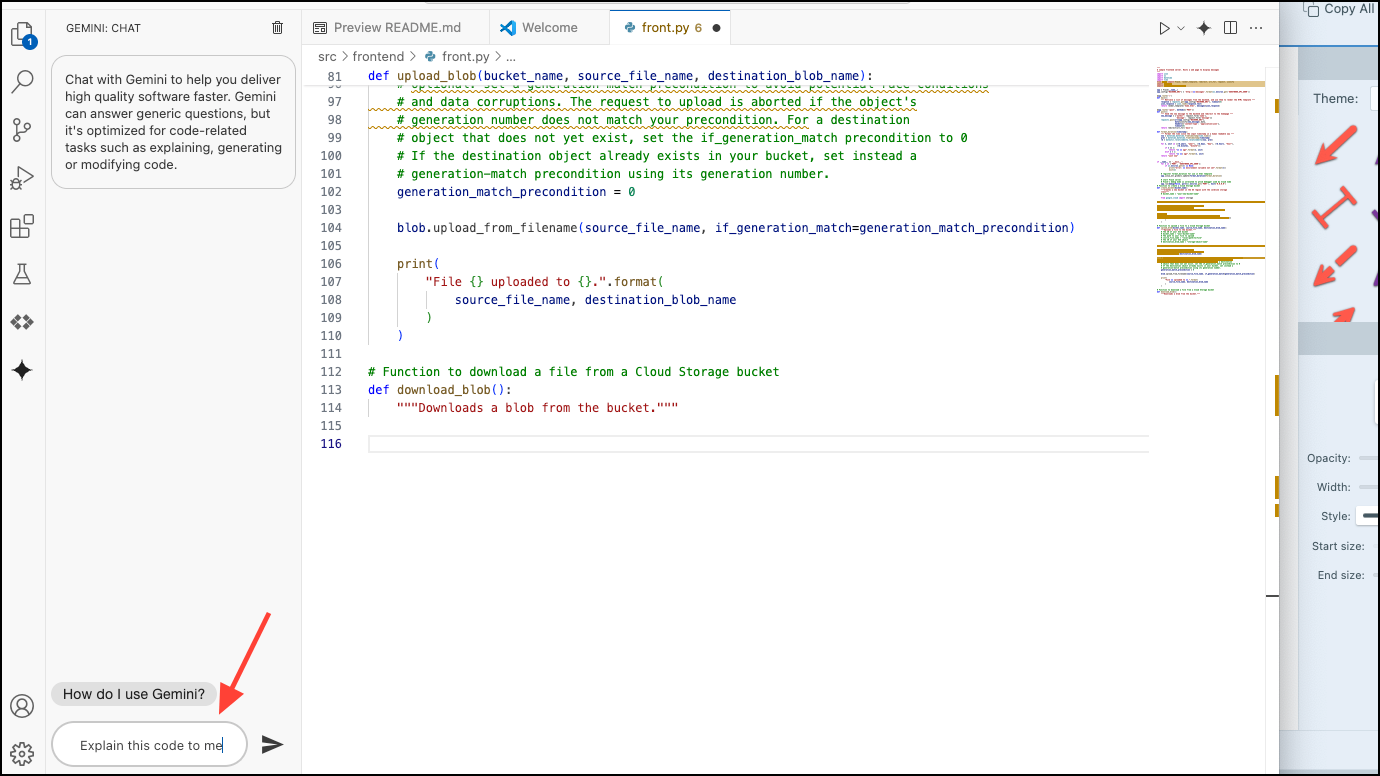Split the editor with the split icon
The width and height of the screenshot is (1380, 776).
pyautogui.click(x=1231, y=28)
